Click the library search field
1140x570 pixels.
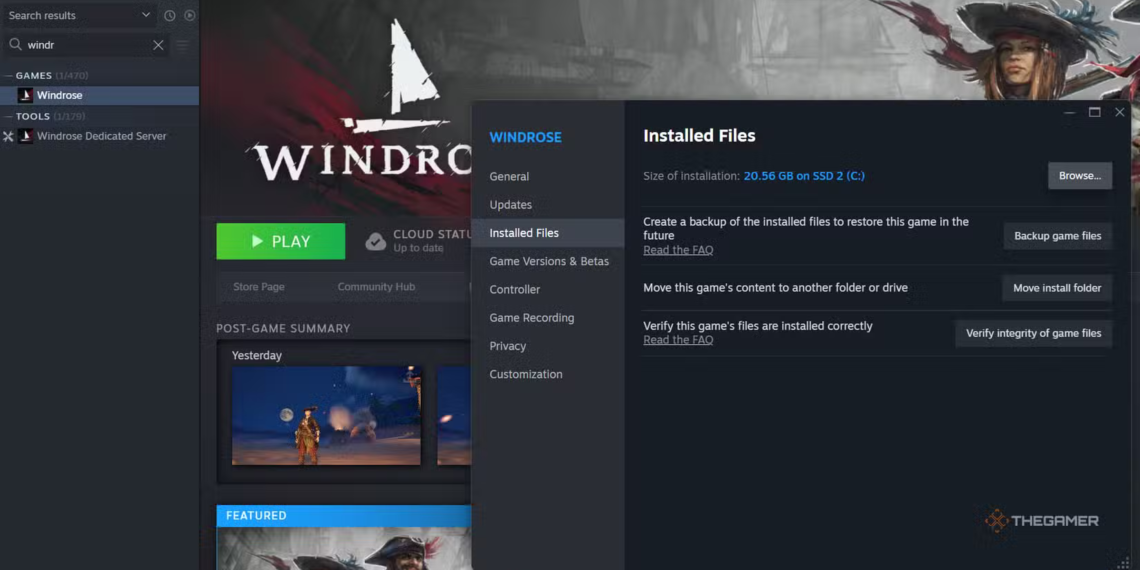coord(87,45)
